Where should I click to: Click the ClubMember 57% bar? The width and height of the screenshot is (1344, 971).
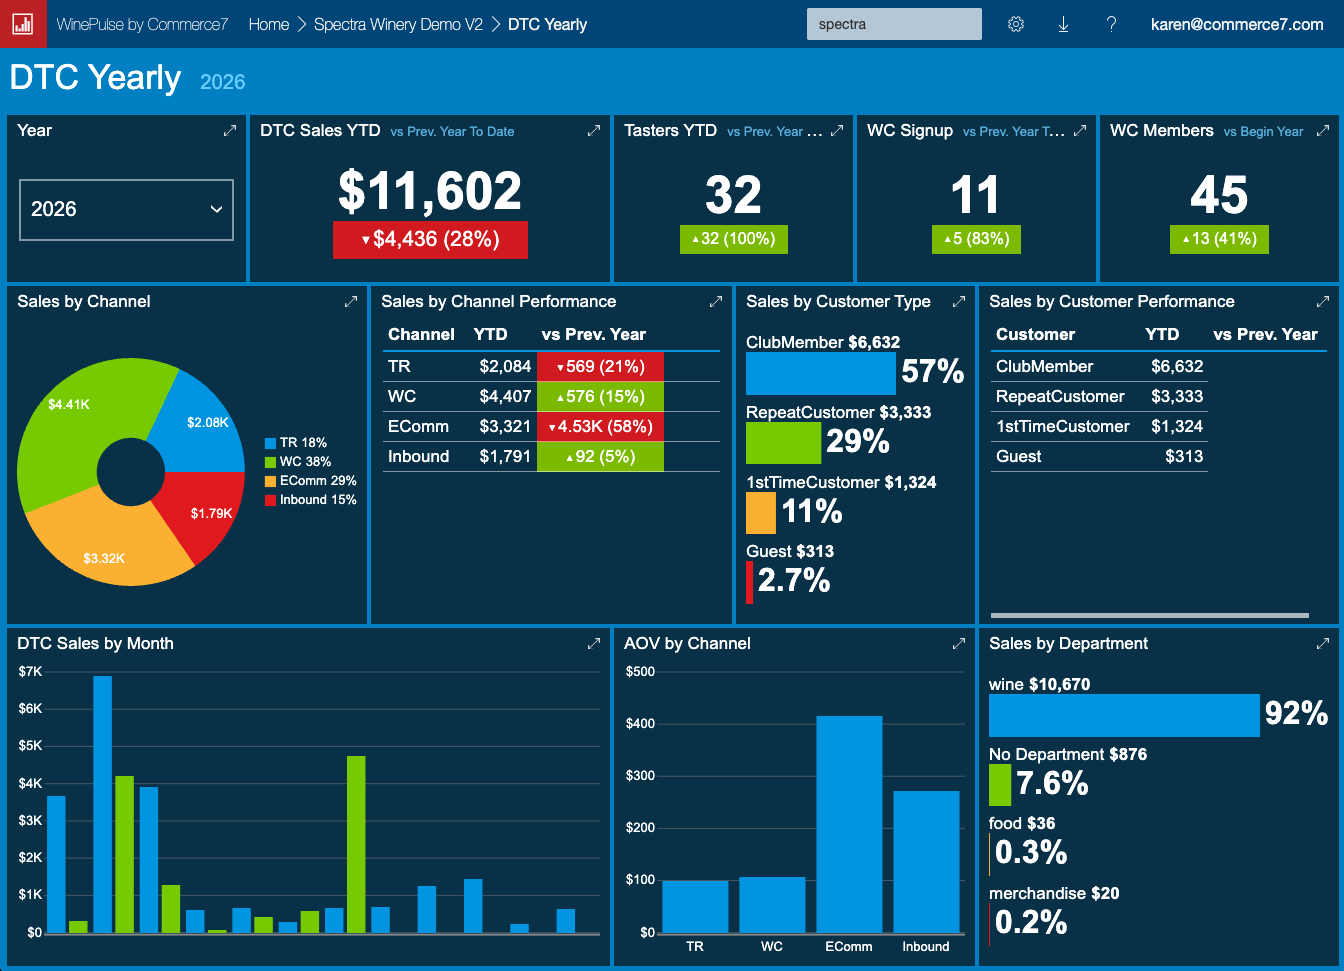[820, 374]
